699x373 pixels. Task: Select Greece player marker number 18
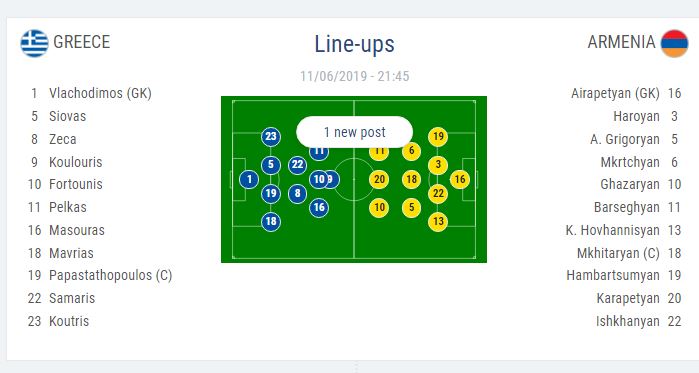coord(271,221)
